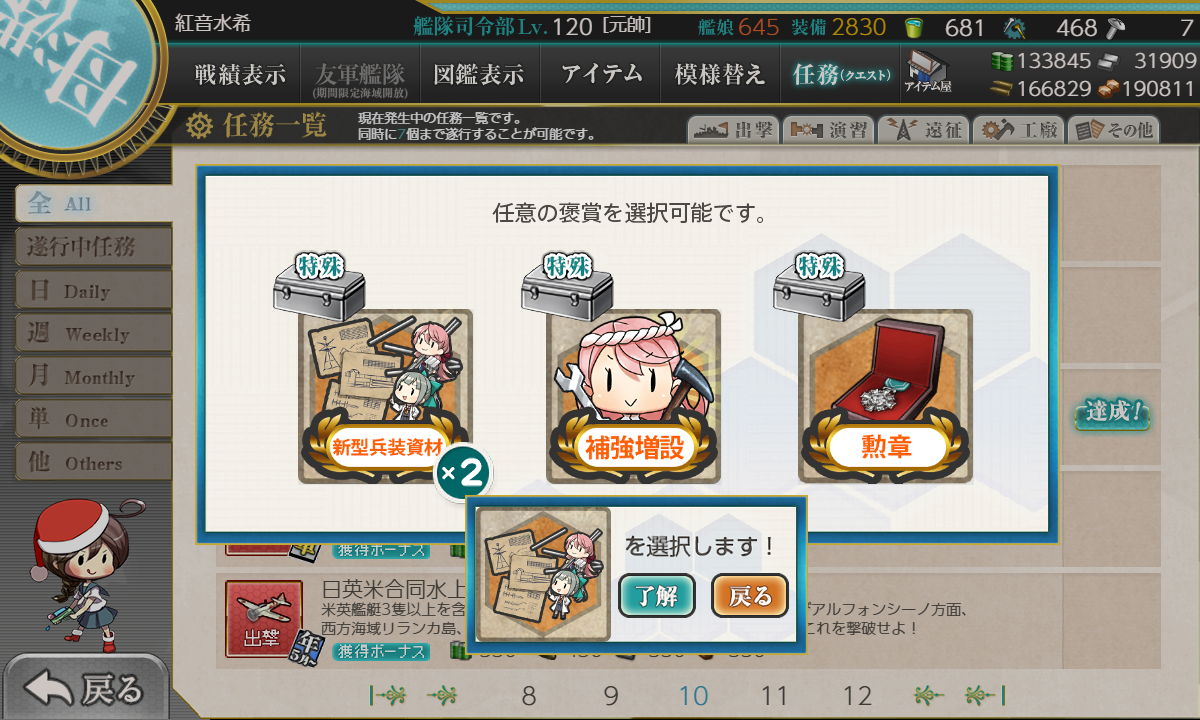The width and height of the screenshot is (1200, 720).
Task: Choose the 補強増設 reward icon
Action: (x=634, y=397)
